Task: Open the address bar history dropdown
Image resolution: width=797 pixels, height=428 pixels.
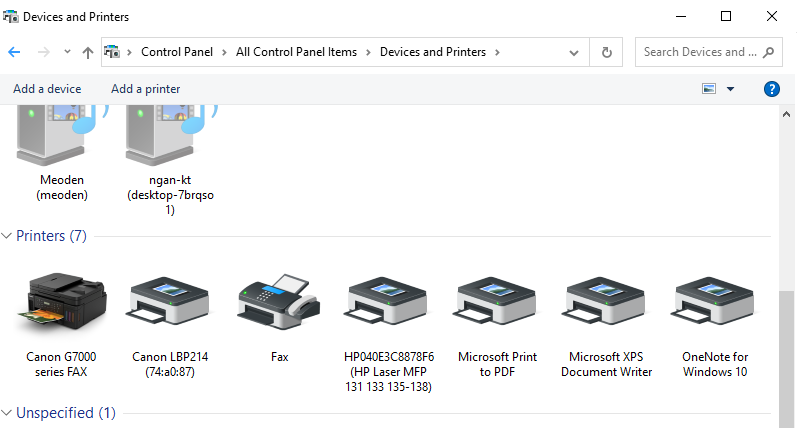Action: coord(574,52)
